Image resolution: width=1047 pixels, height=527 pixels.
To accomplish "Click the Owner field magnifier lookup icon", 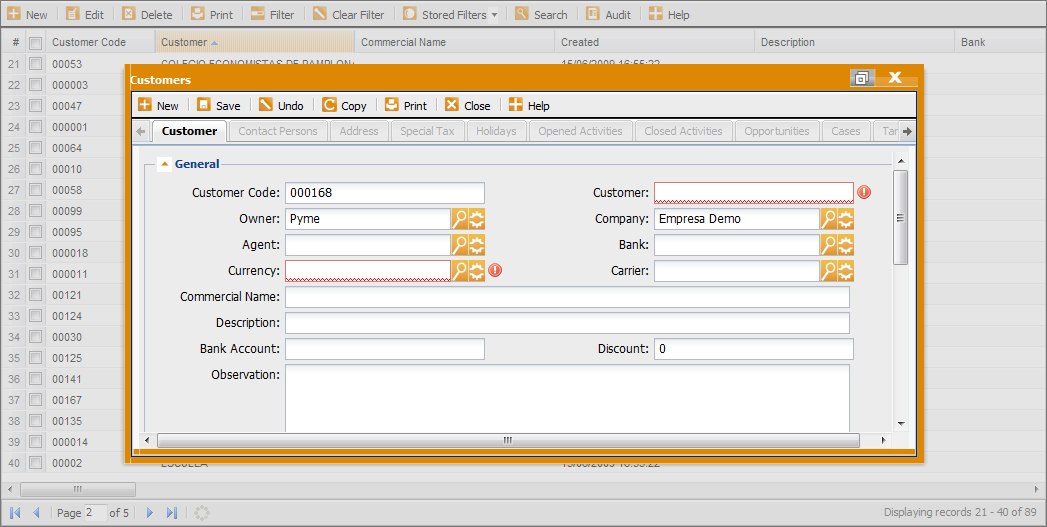I will [x=459, y=218].
